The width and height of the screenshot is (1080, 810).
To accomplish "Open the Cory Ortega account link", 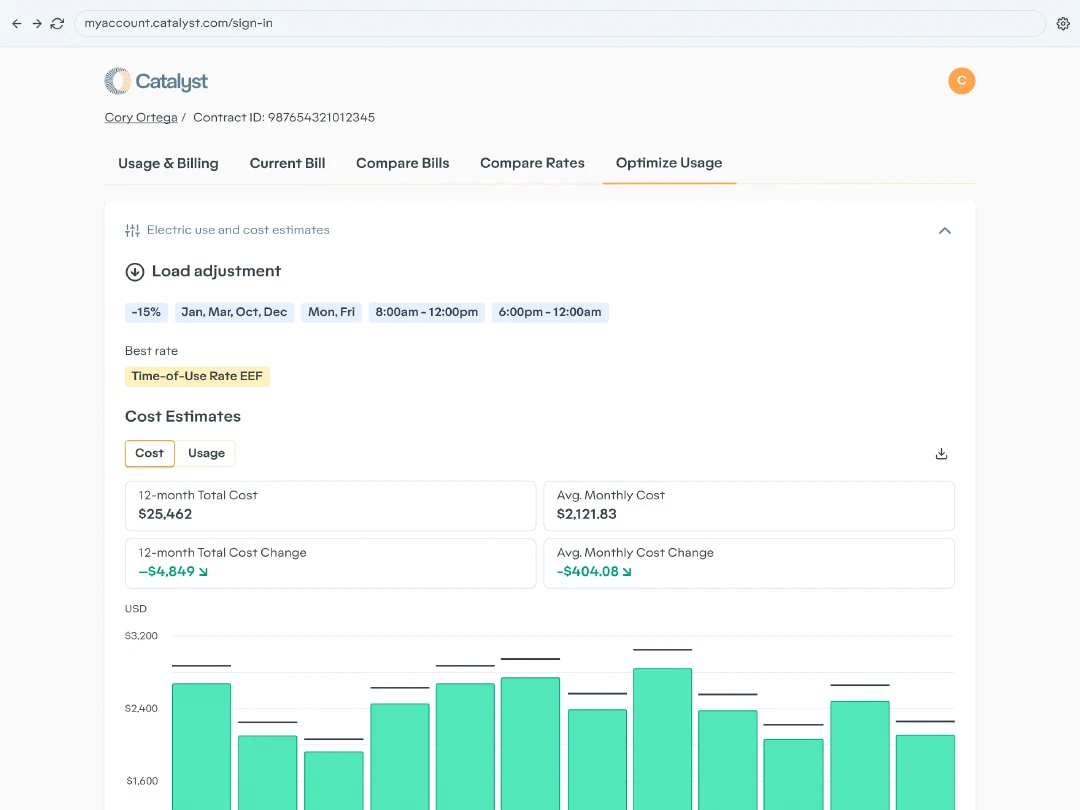I will click(141, 118).
